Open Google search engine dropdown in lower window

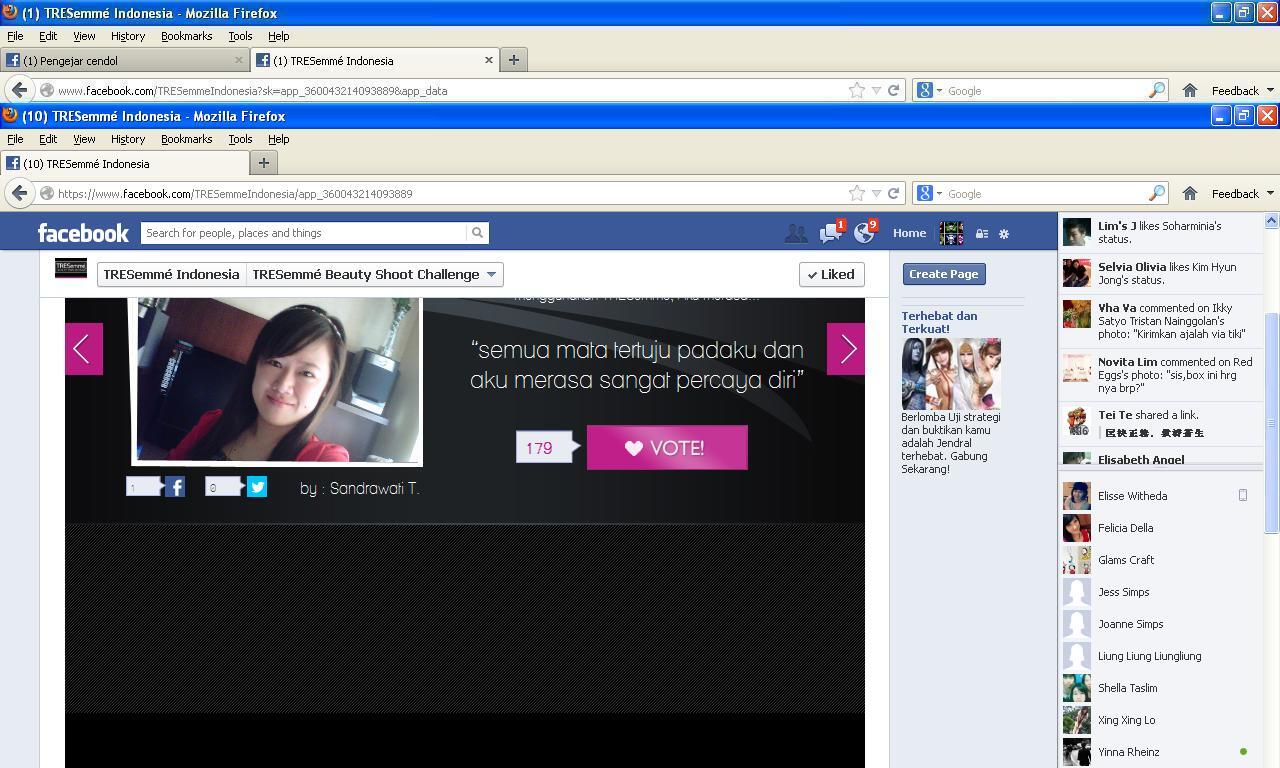[x=930, y=193]
